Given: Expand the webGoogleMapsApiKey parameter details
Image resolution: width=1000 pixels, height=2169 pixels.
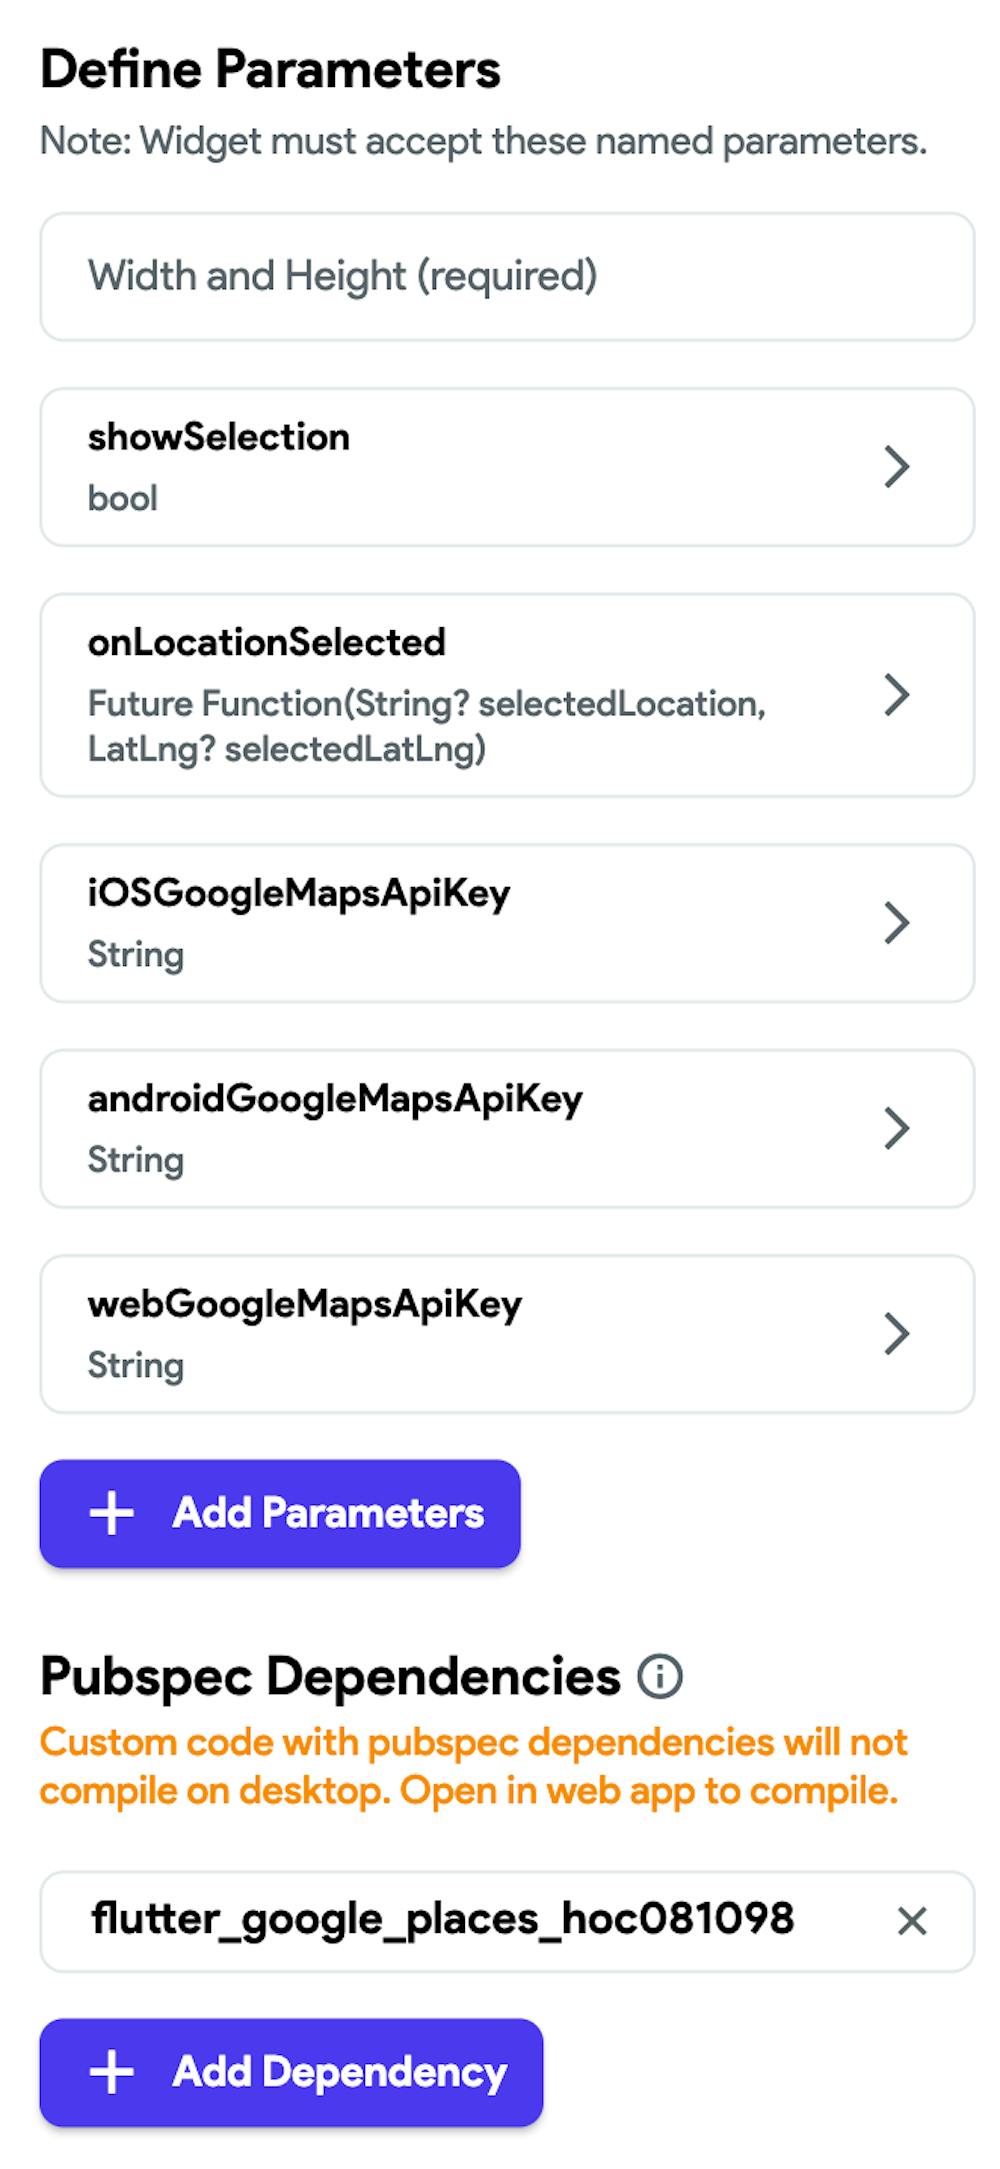Looking at the screenshot, I should click(898, 1332).
